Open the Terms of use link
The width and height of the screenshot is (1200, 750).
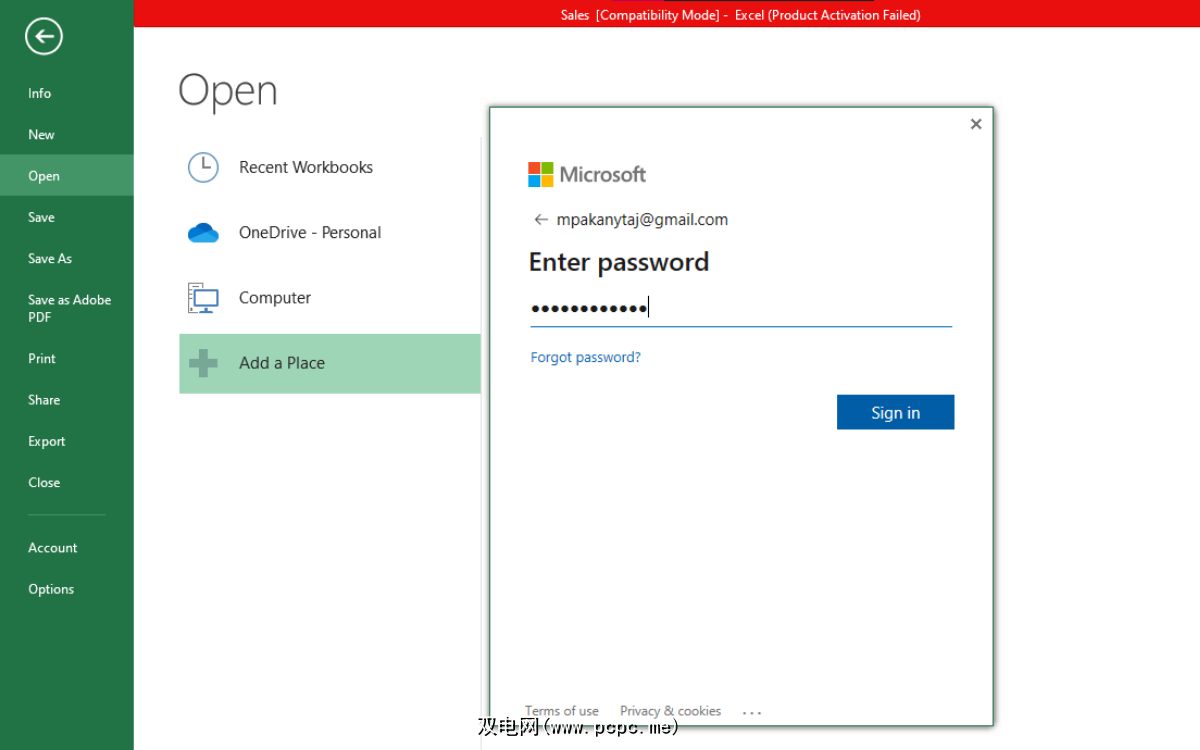[562, 711]
